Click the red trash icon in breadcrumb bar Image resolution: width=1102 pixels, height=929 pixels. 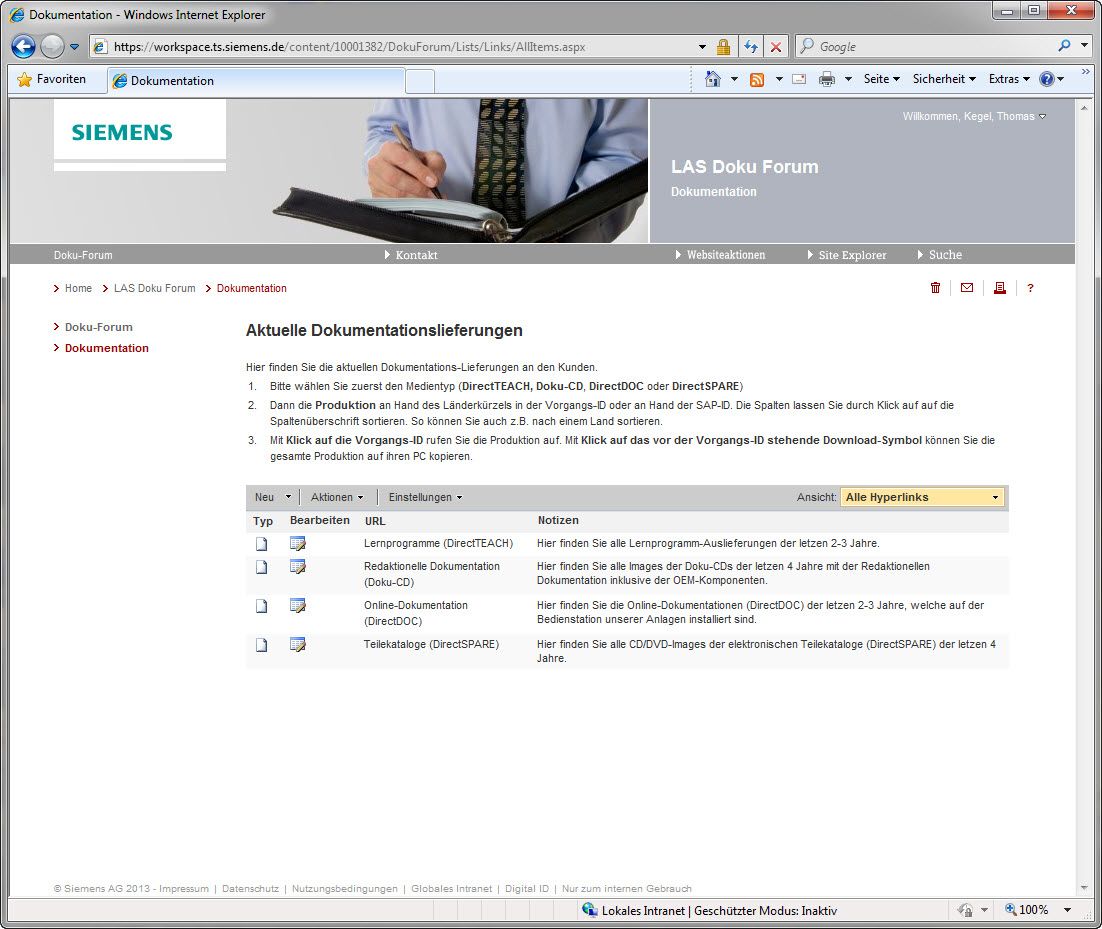935,288
